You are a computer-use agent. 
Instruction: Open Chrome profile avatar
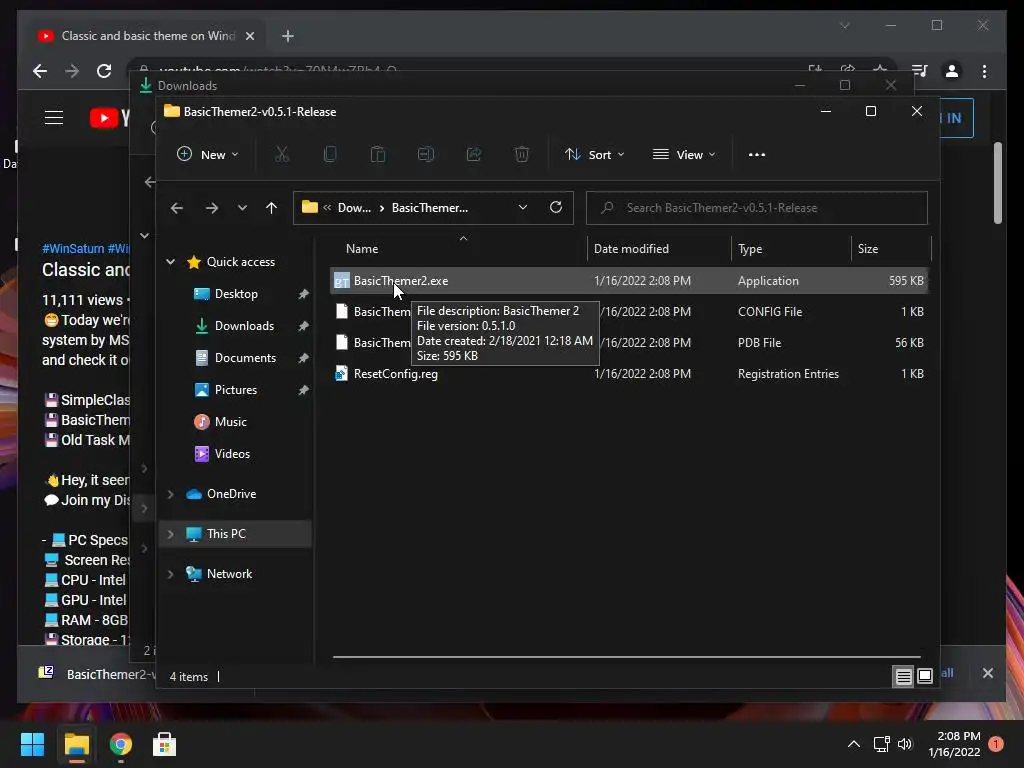(x=952, y=71)
